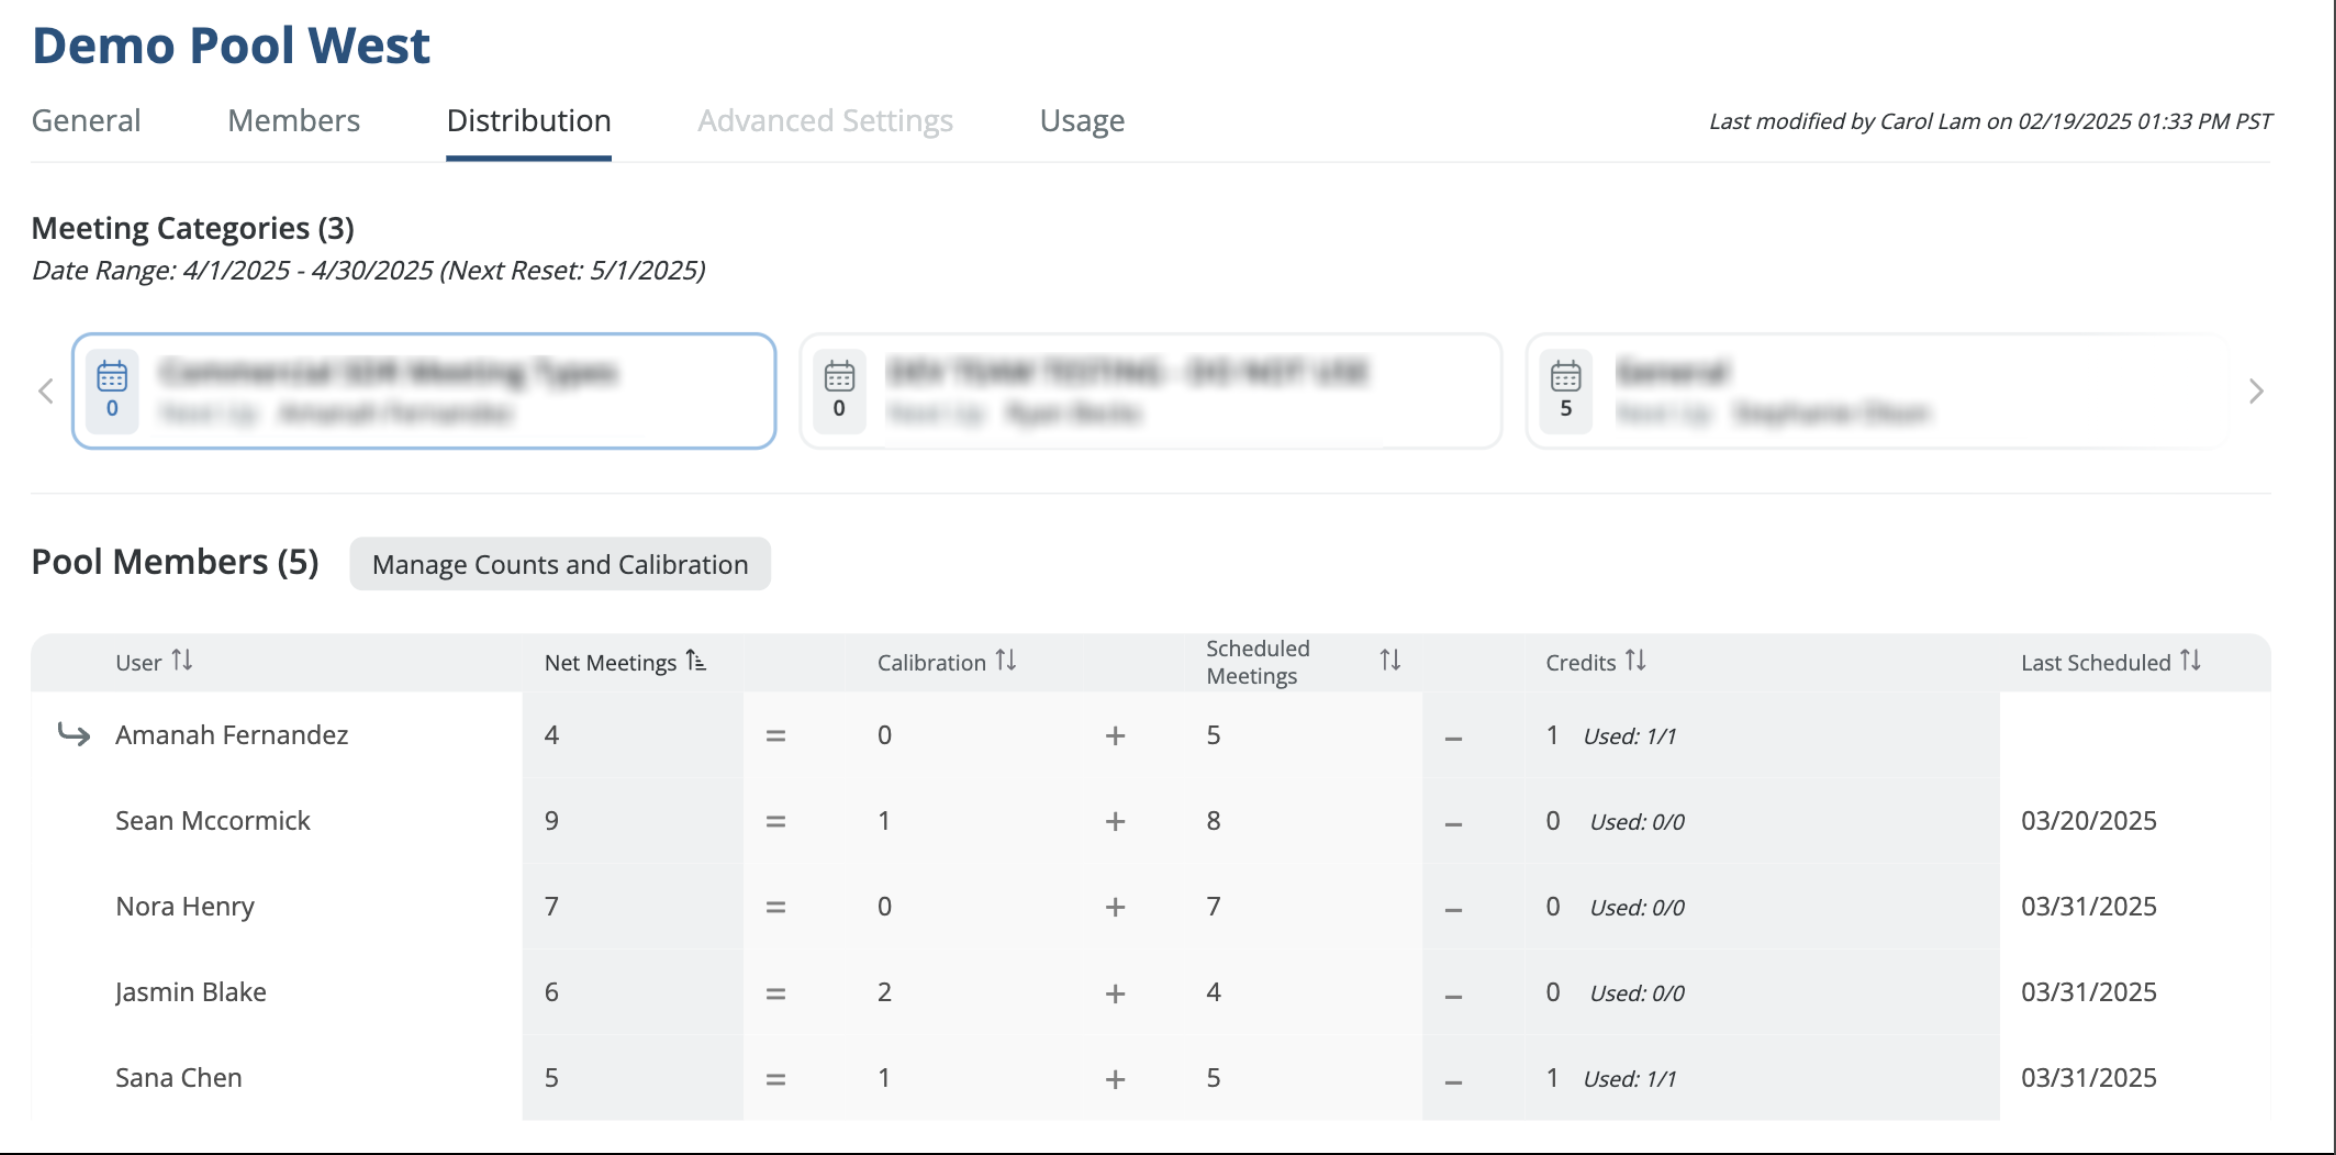This screenshot has height=1155, width=2336.
Task: Sort by Last Scheduled column
Action: tap(2190, 661)
